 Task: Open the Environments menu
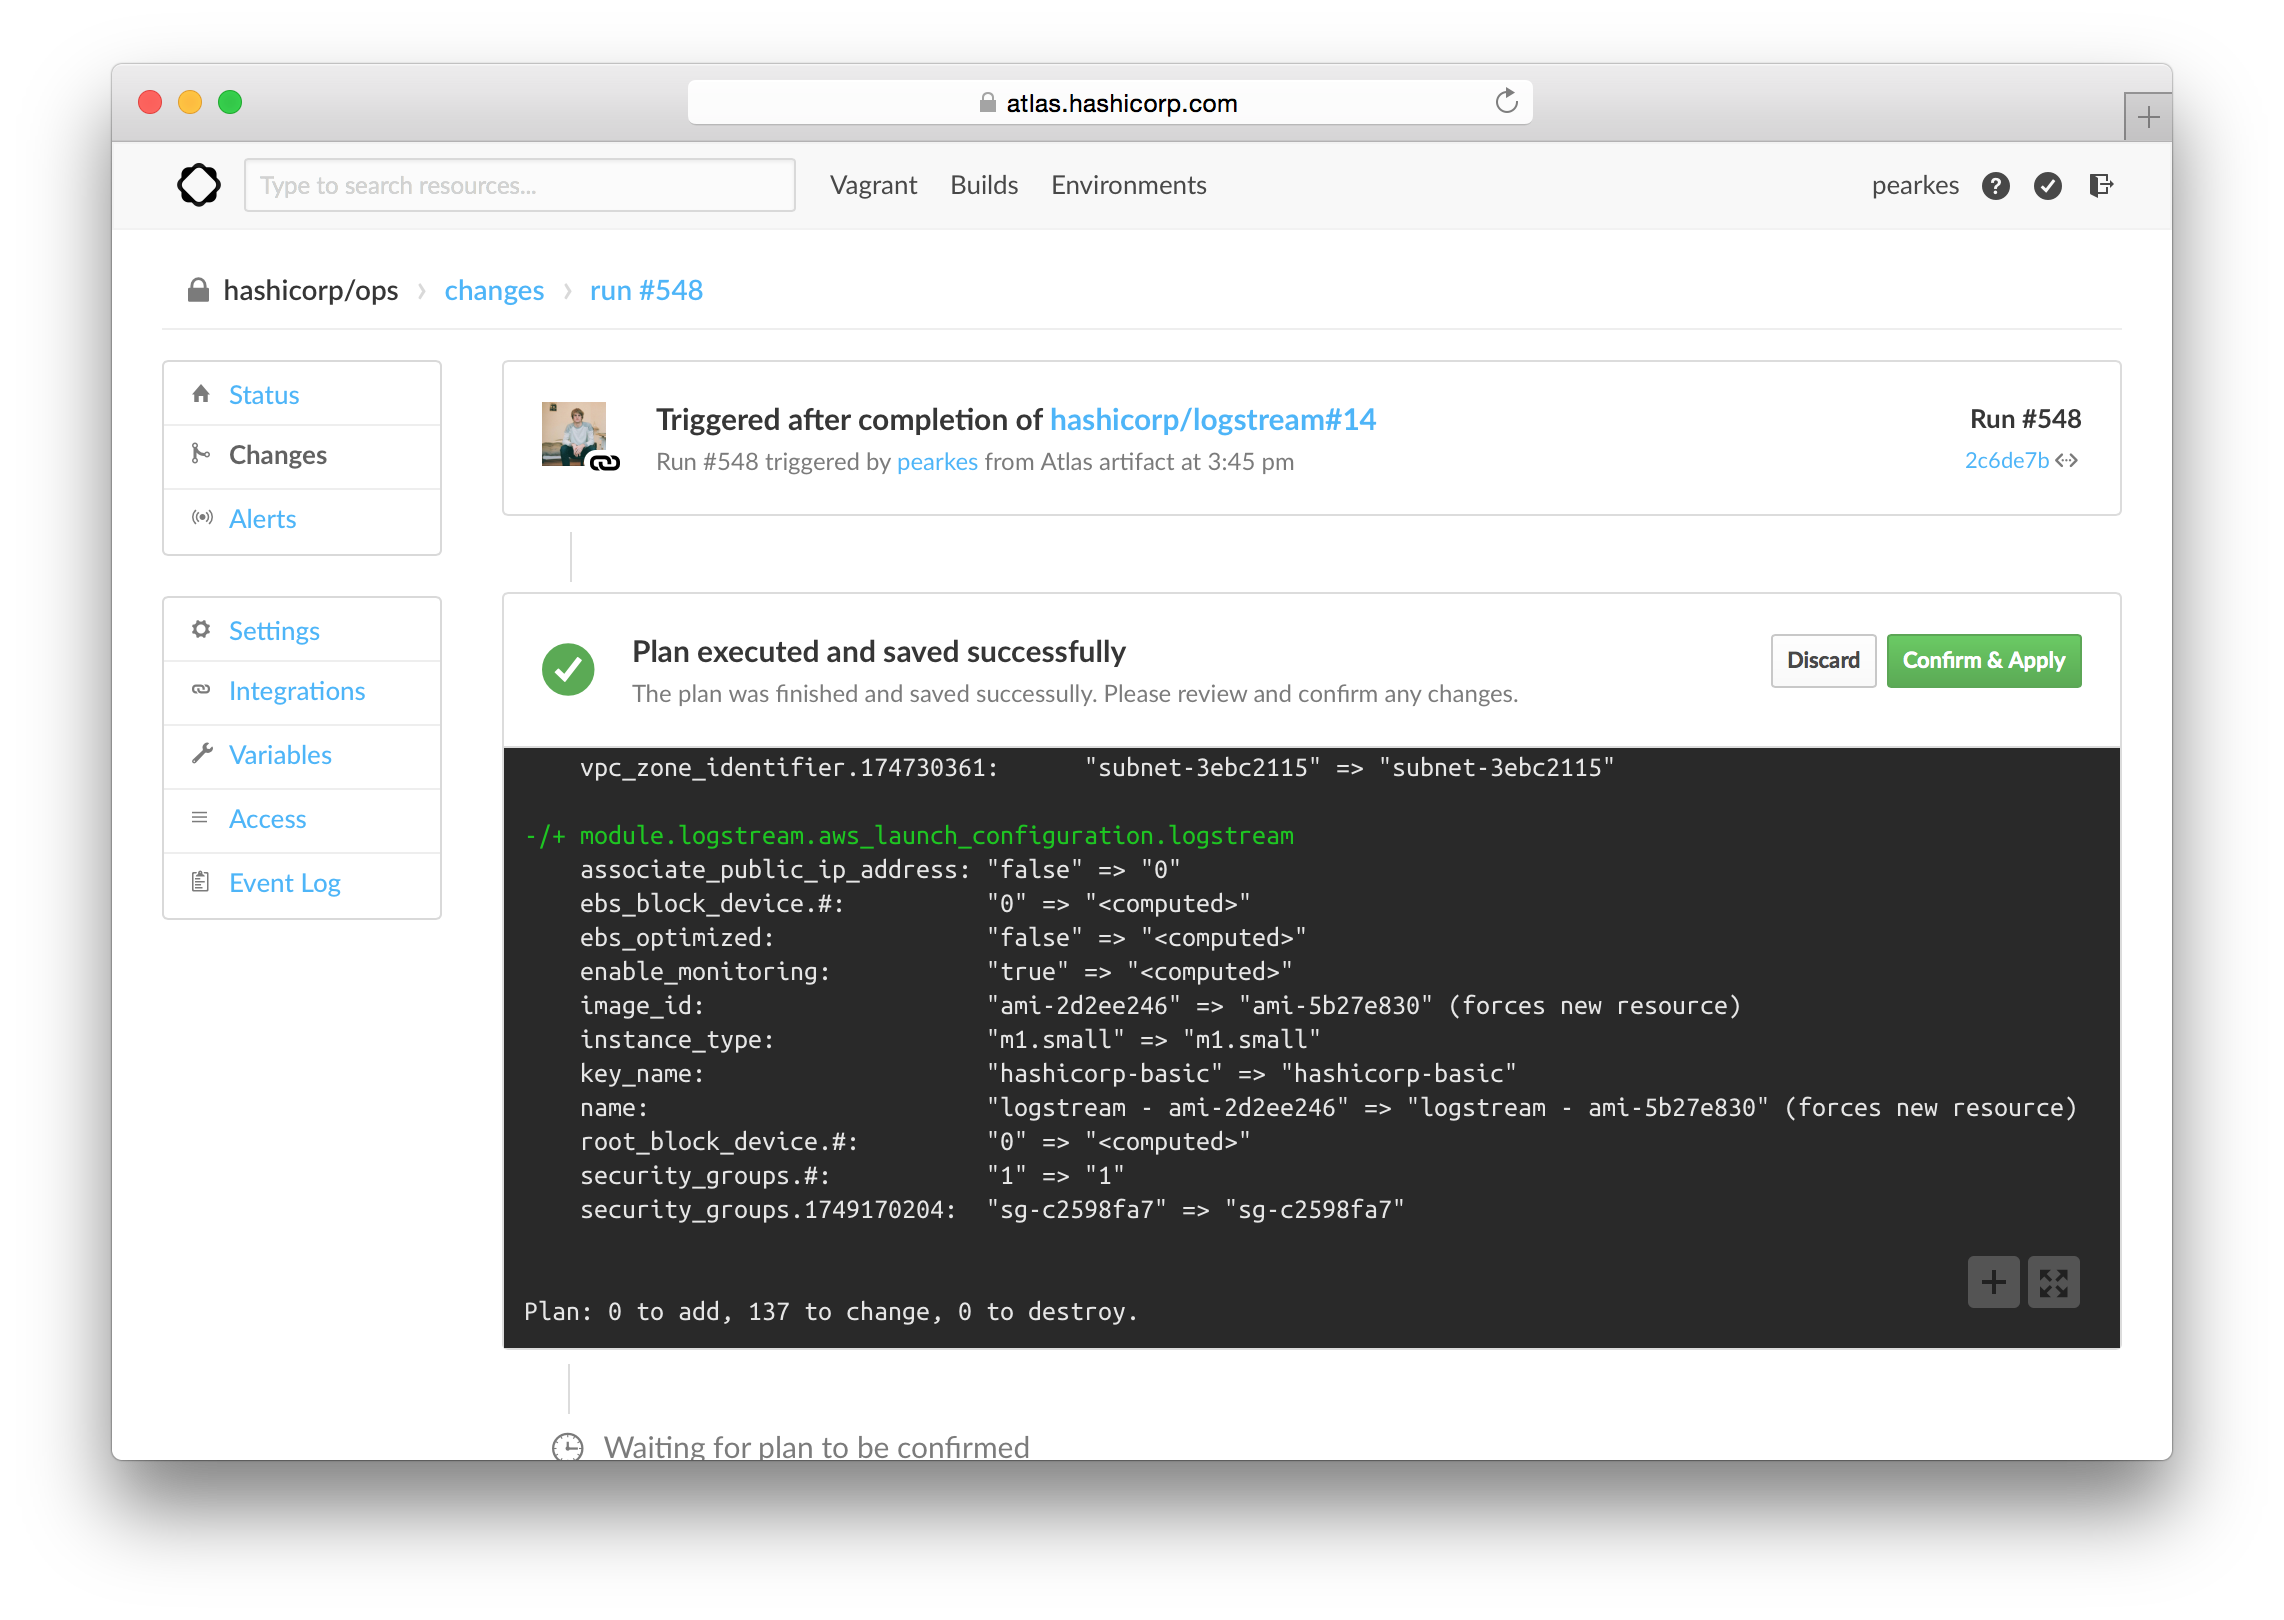point(1128,186)
